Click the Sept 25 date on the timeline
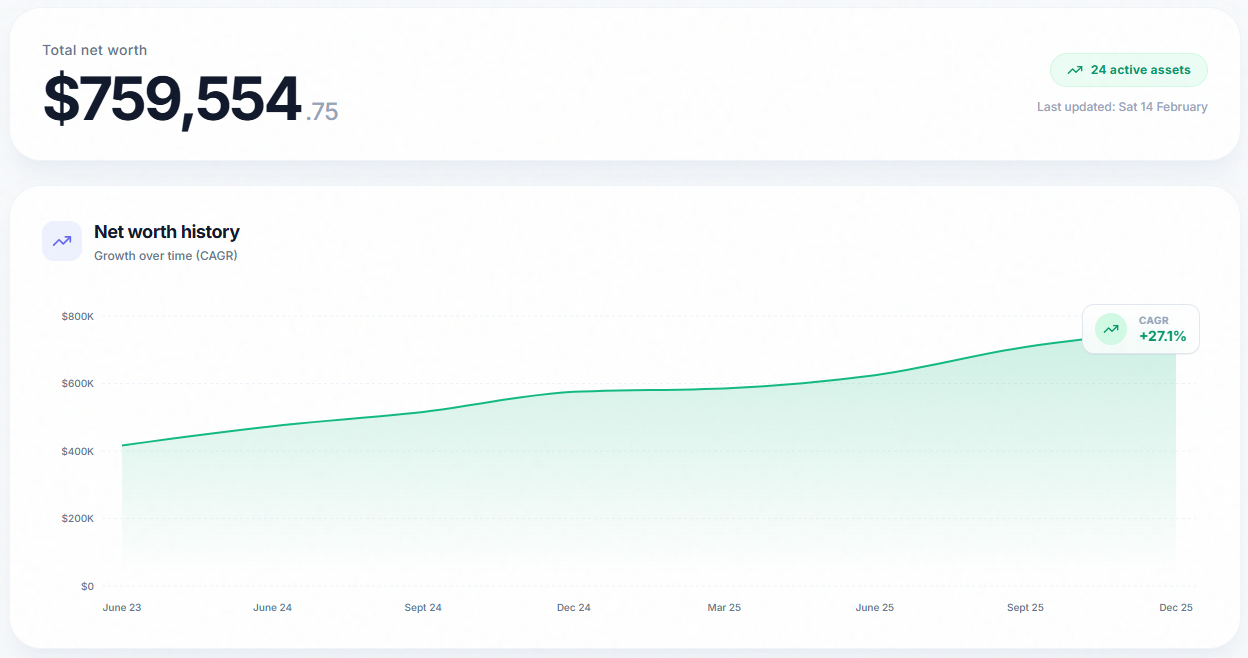 click(1025, 607)
